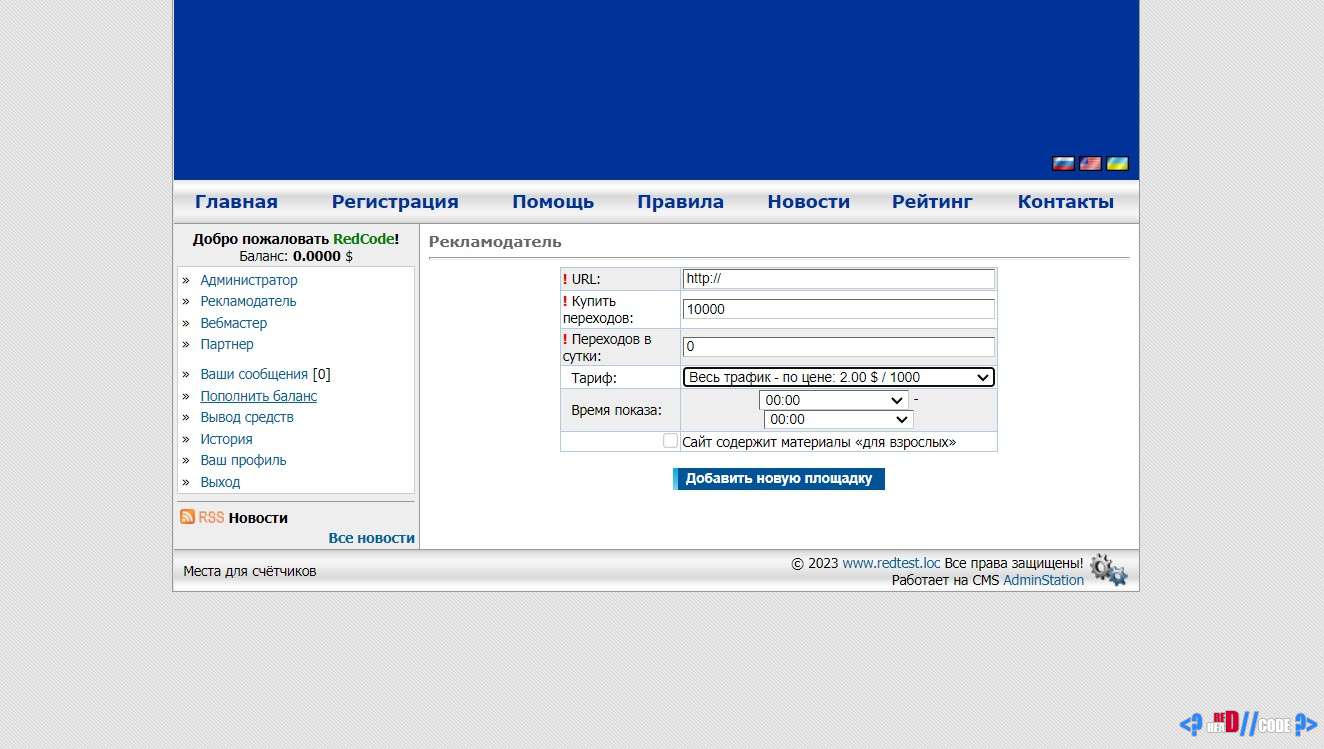The image size is (1324, 749).
Task: Open the Контакты menu item
Action: (1065, 202)
